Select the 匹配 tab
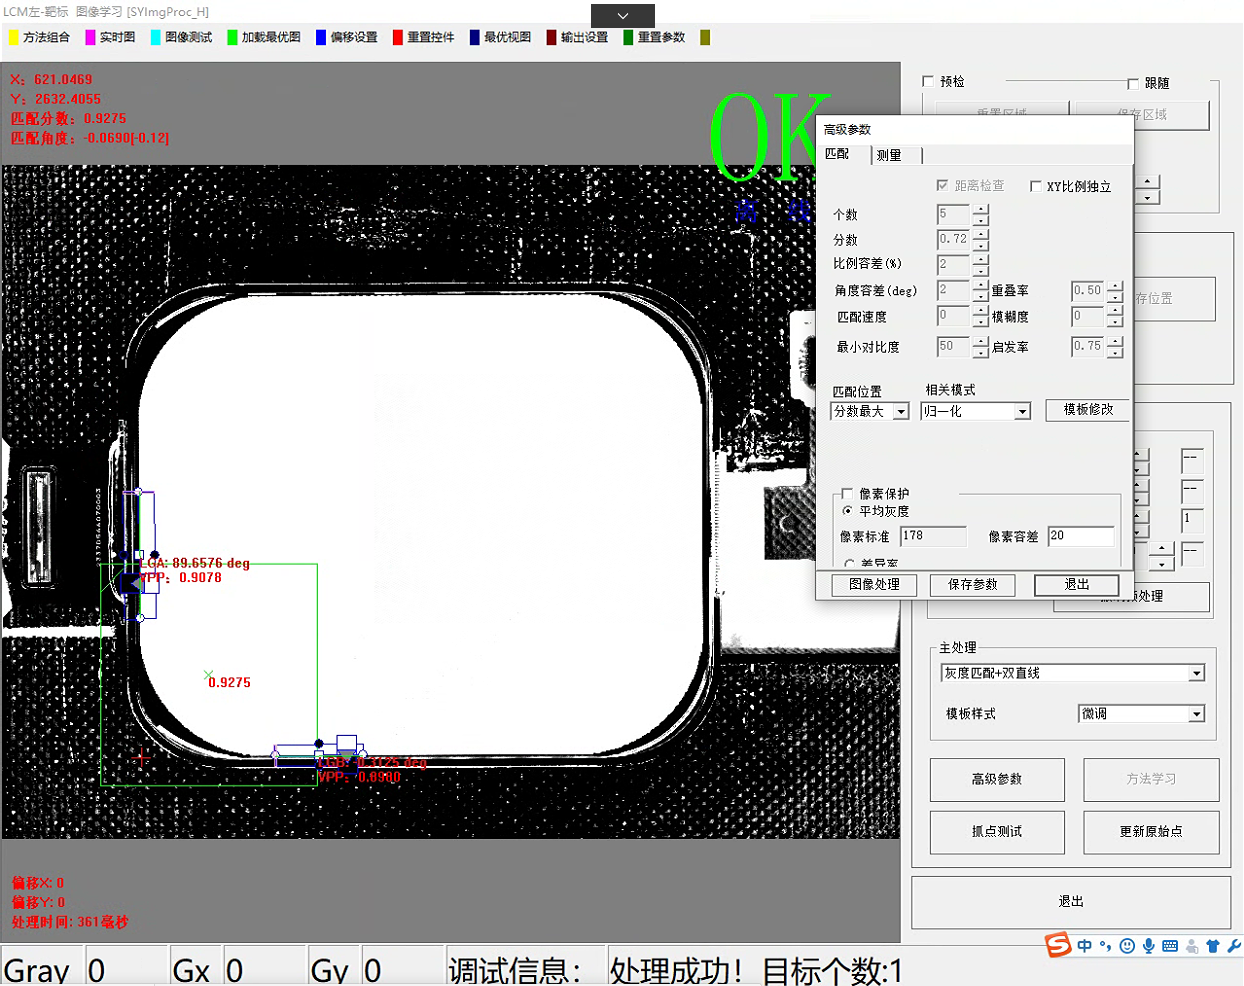This screenshot has height=986, width=1244. click(x=838, y=154)
